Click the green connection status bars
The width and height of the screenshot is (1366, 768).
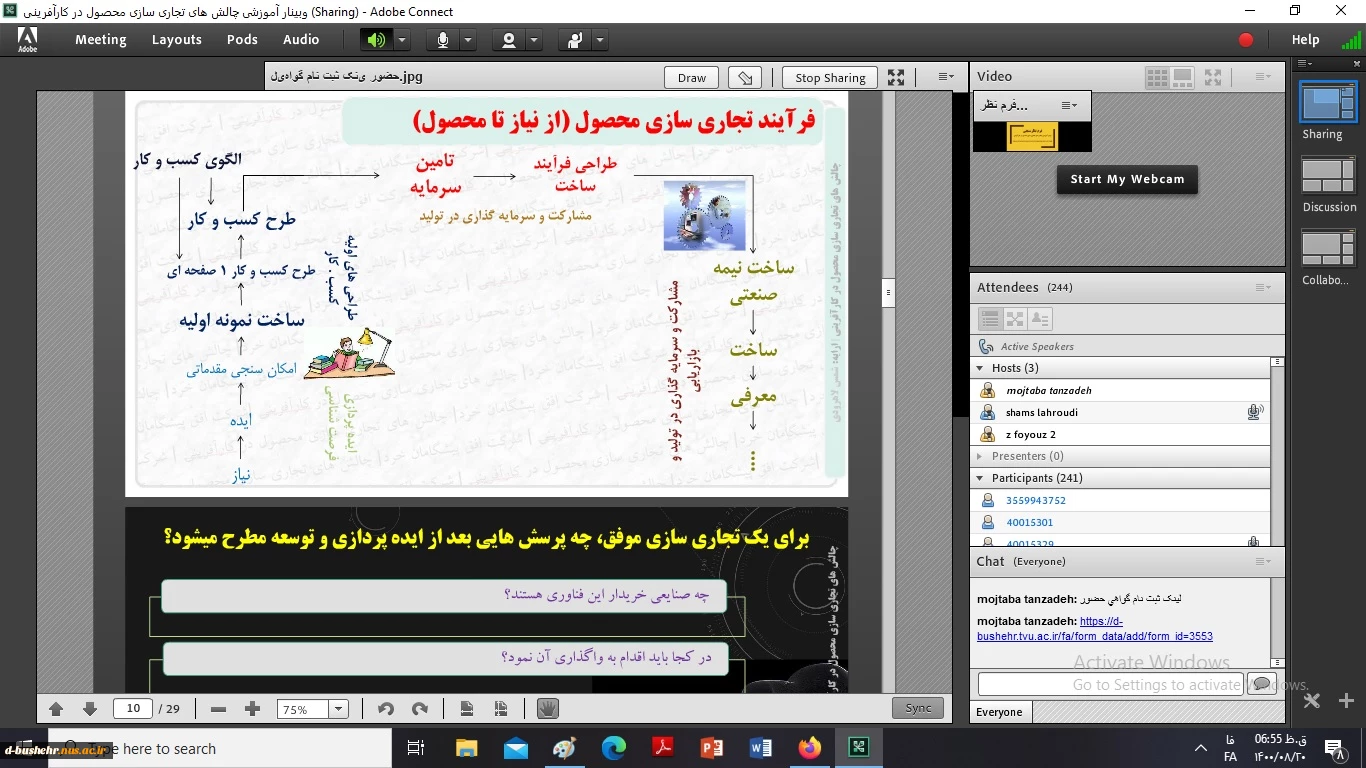click(x=1351, y=41)
